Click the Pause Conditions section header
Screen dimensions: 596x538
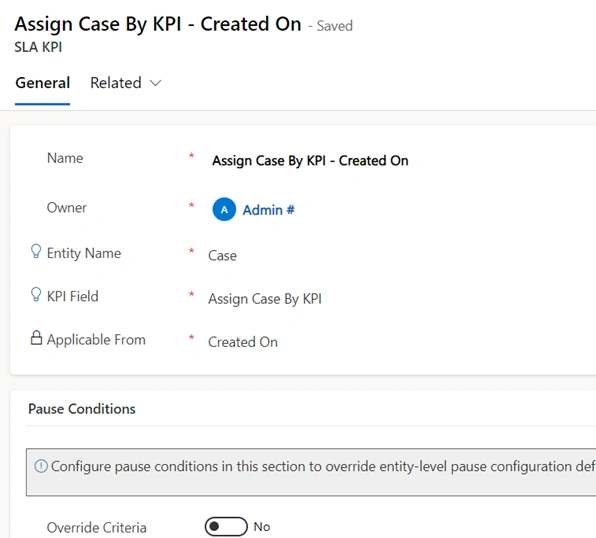[x=82, y=409]
